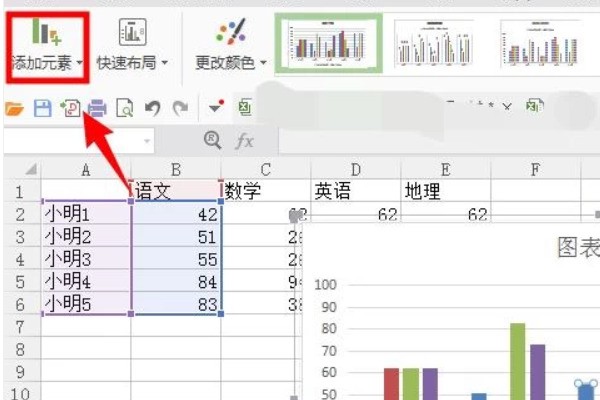Image resolution: width=600 pixels, height=400 pixels.
Task: Open print preview with magnifier page icon
Action: tap(125, 108)
